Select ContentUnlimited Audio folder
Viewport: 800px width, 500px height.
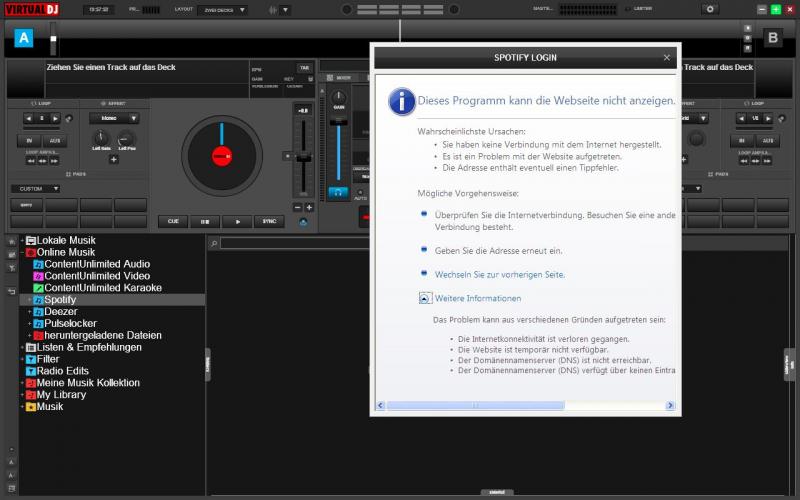click(92, 264)
